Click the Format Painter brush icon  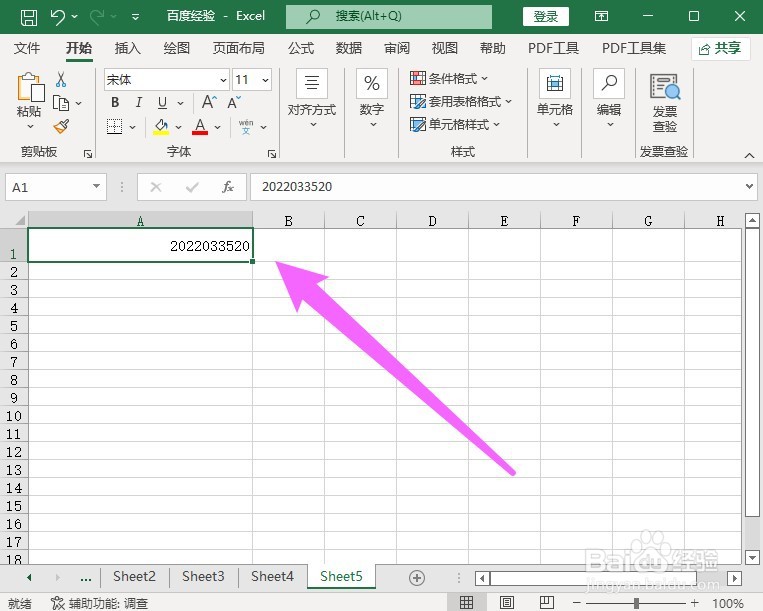(x=61, y=126)
